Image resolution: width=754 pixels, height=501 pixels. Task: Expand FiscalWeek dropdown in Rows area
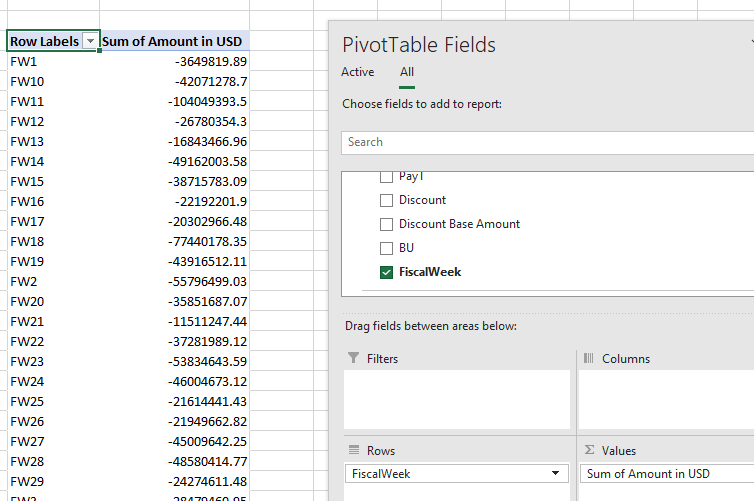click(555, 474)
